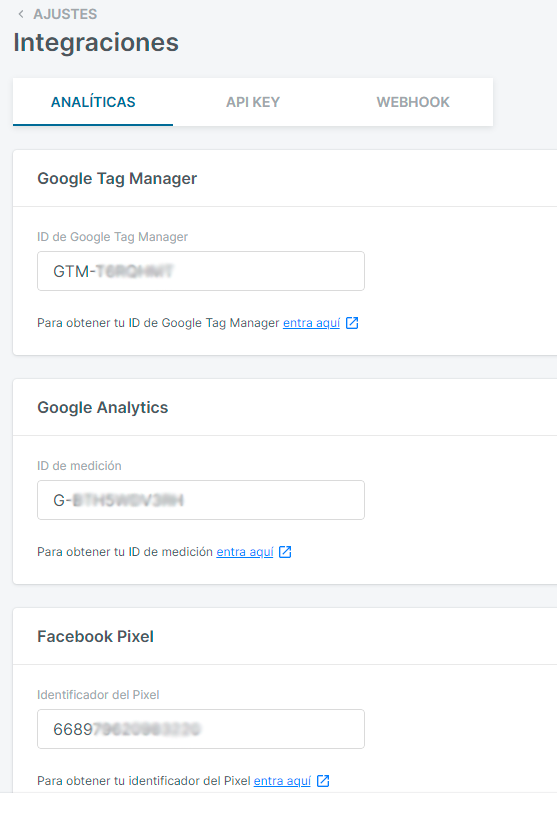Open the WEBHOOK tab
The height and width of the screenshot is (815, 557).
[x=413, y=102]
